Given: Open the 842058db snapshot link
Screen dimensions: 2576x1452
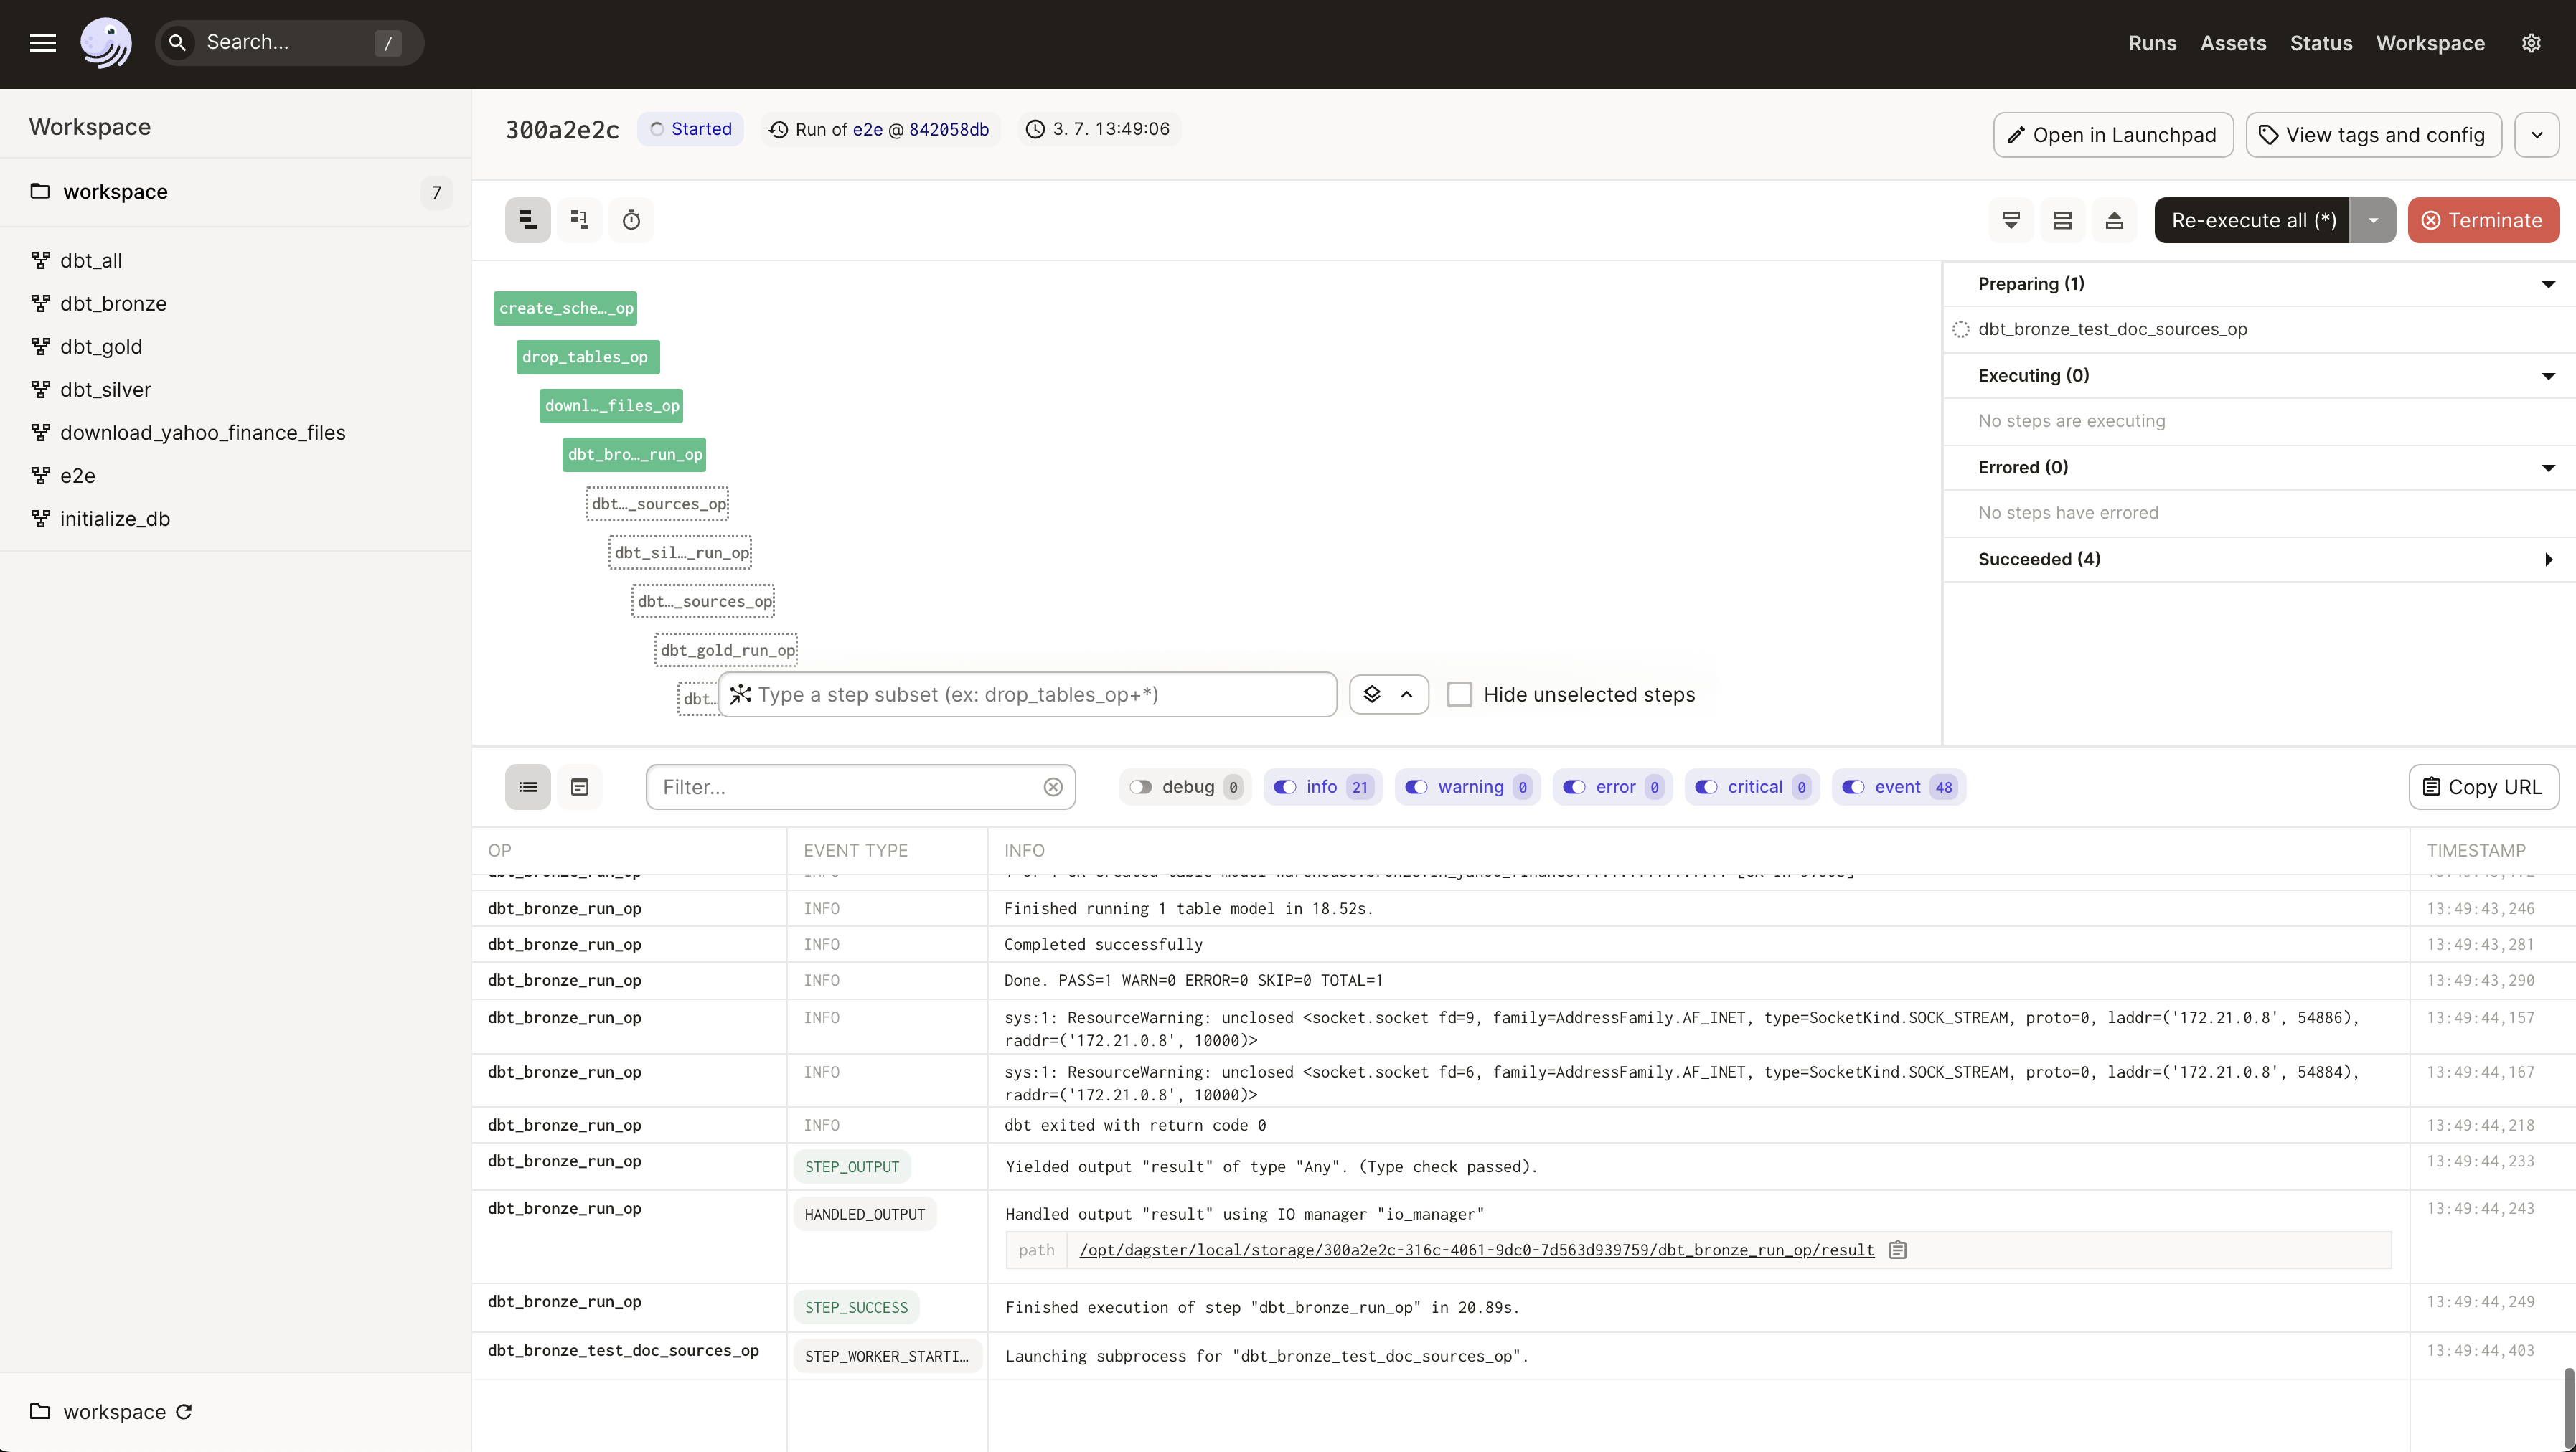Looking at the screenshot, I should tap(948, 129).
